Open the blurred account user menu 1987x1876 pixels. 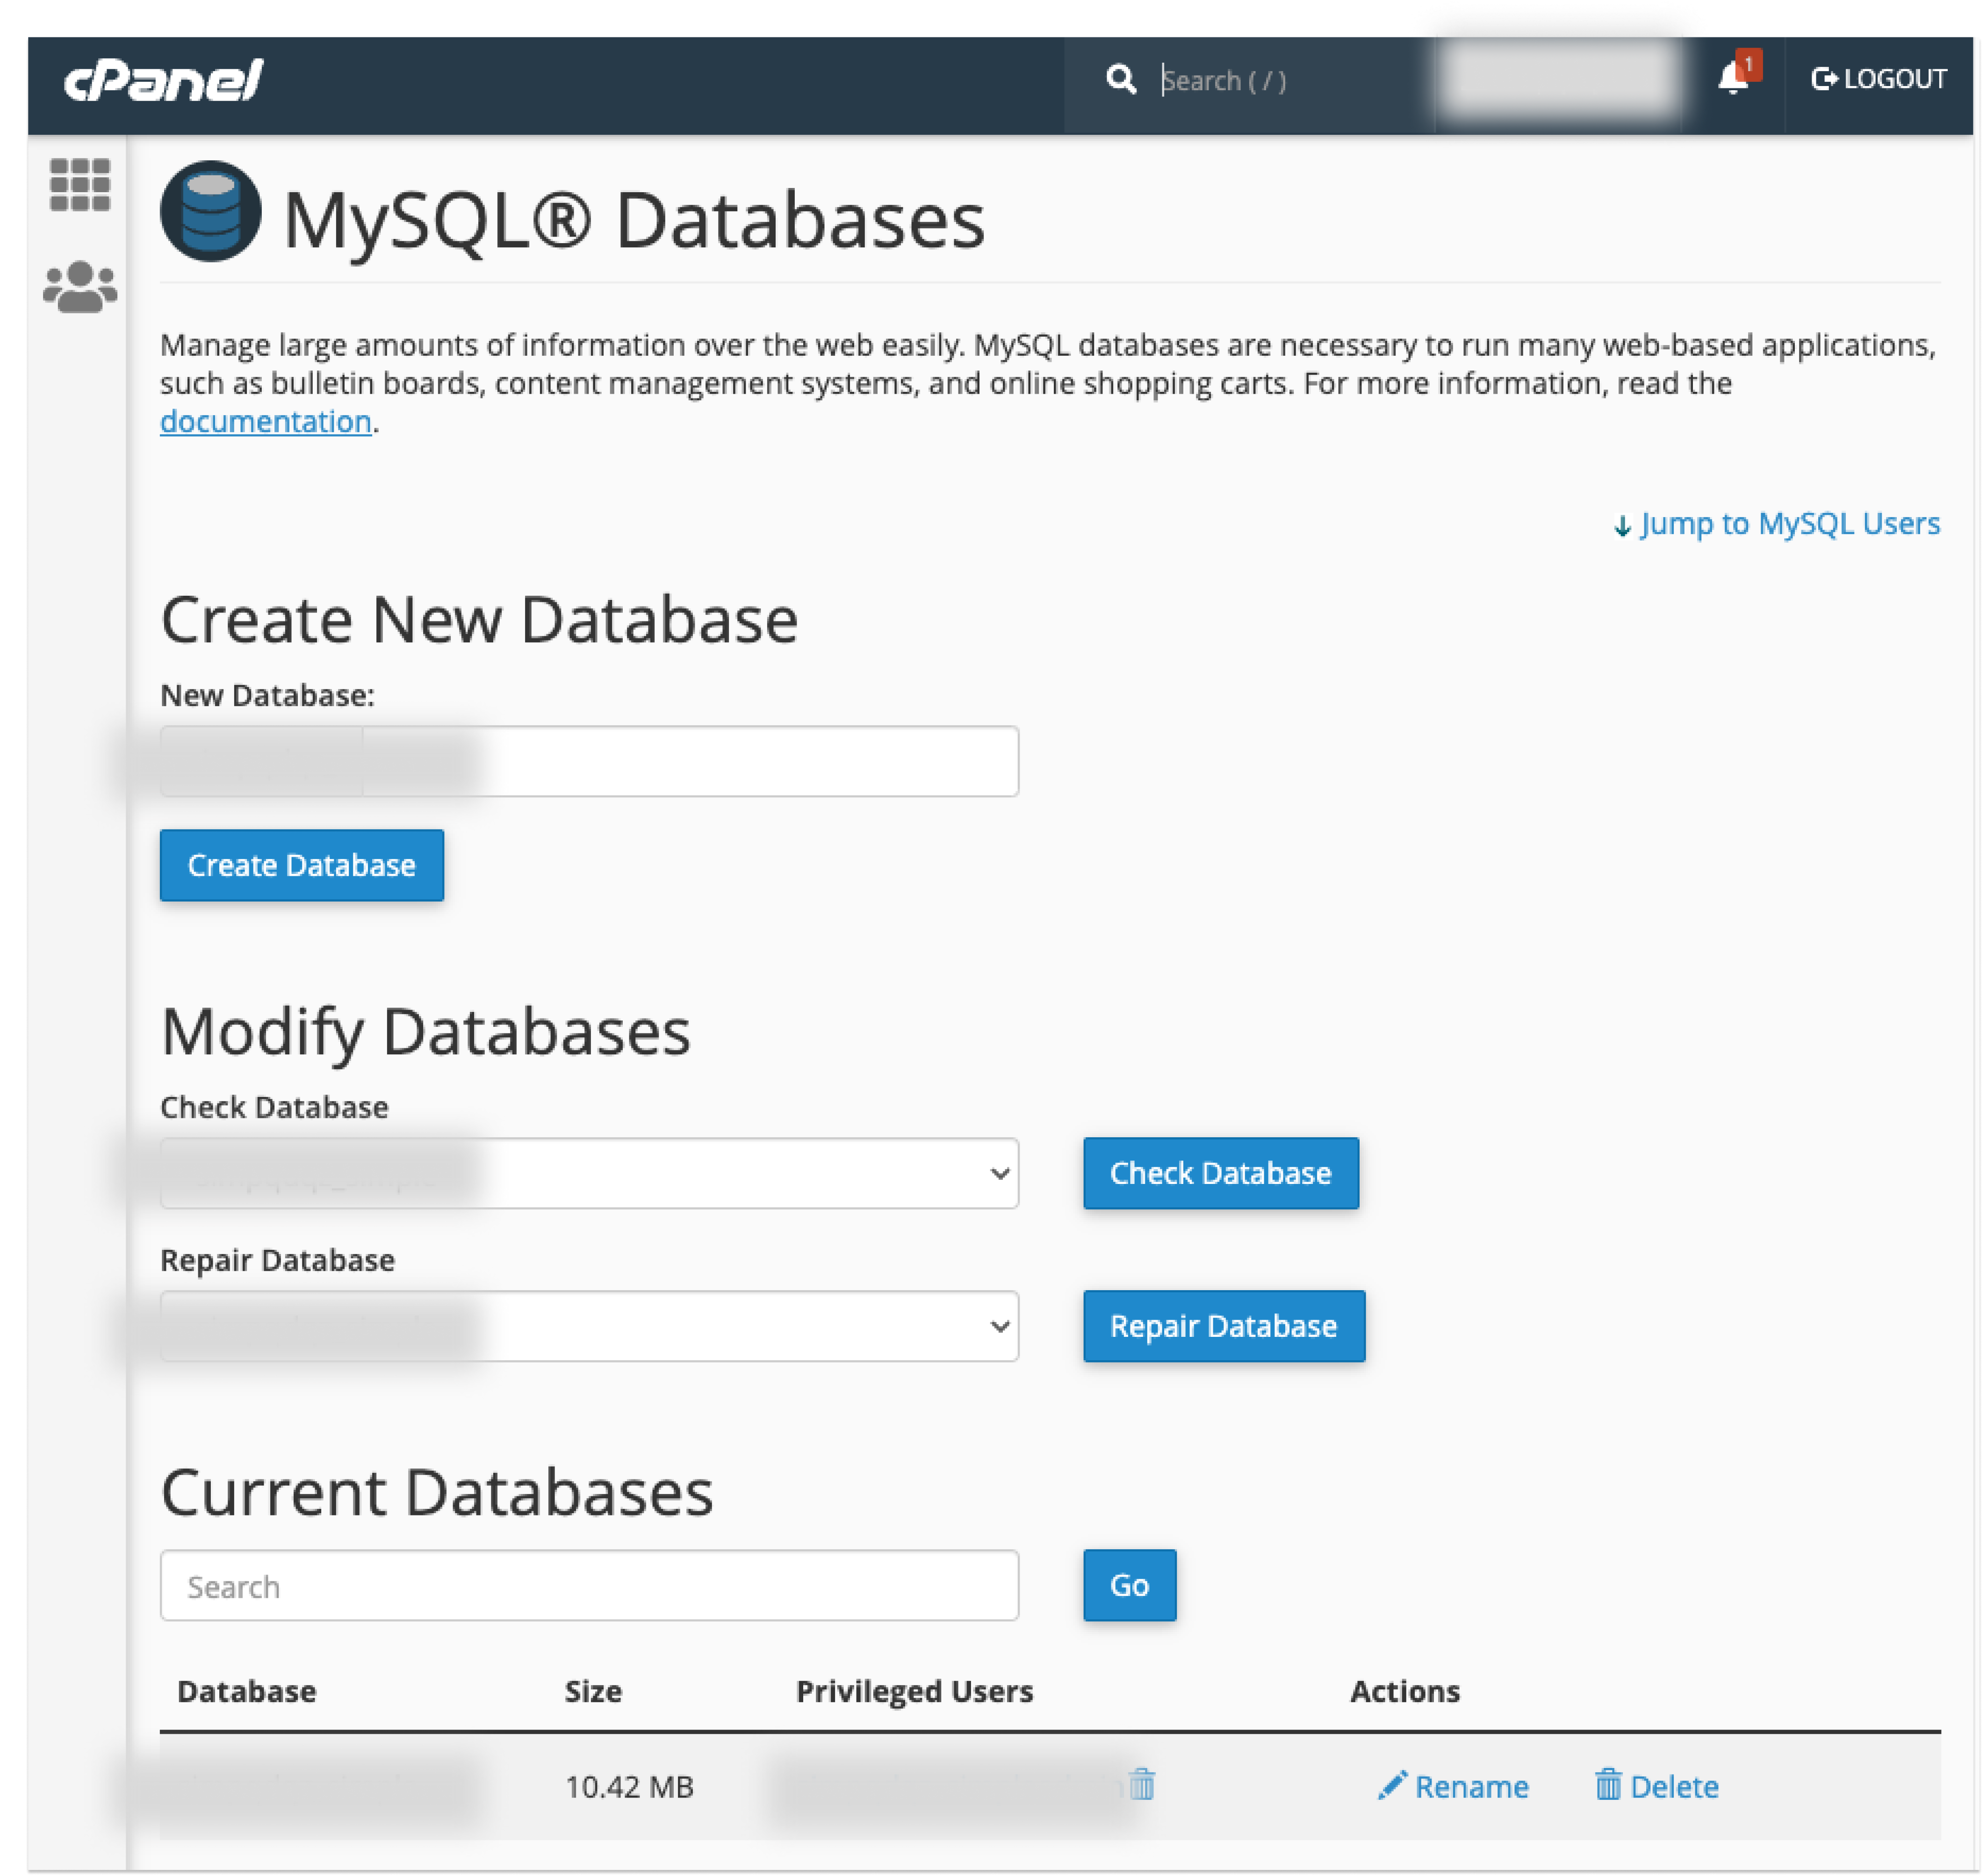pyautogui.click(x=1560, y=80)
